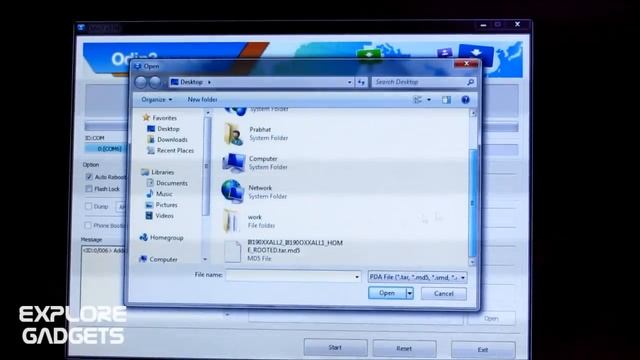Click into the File name input field
Viewport: 640px width, 360px height.
pos(293,277)
